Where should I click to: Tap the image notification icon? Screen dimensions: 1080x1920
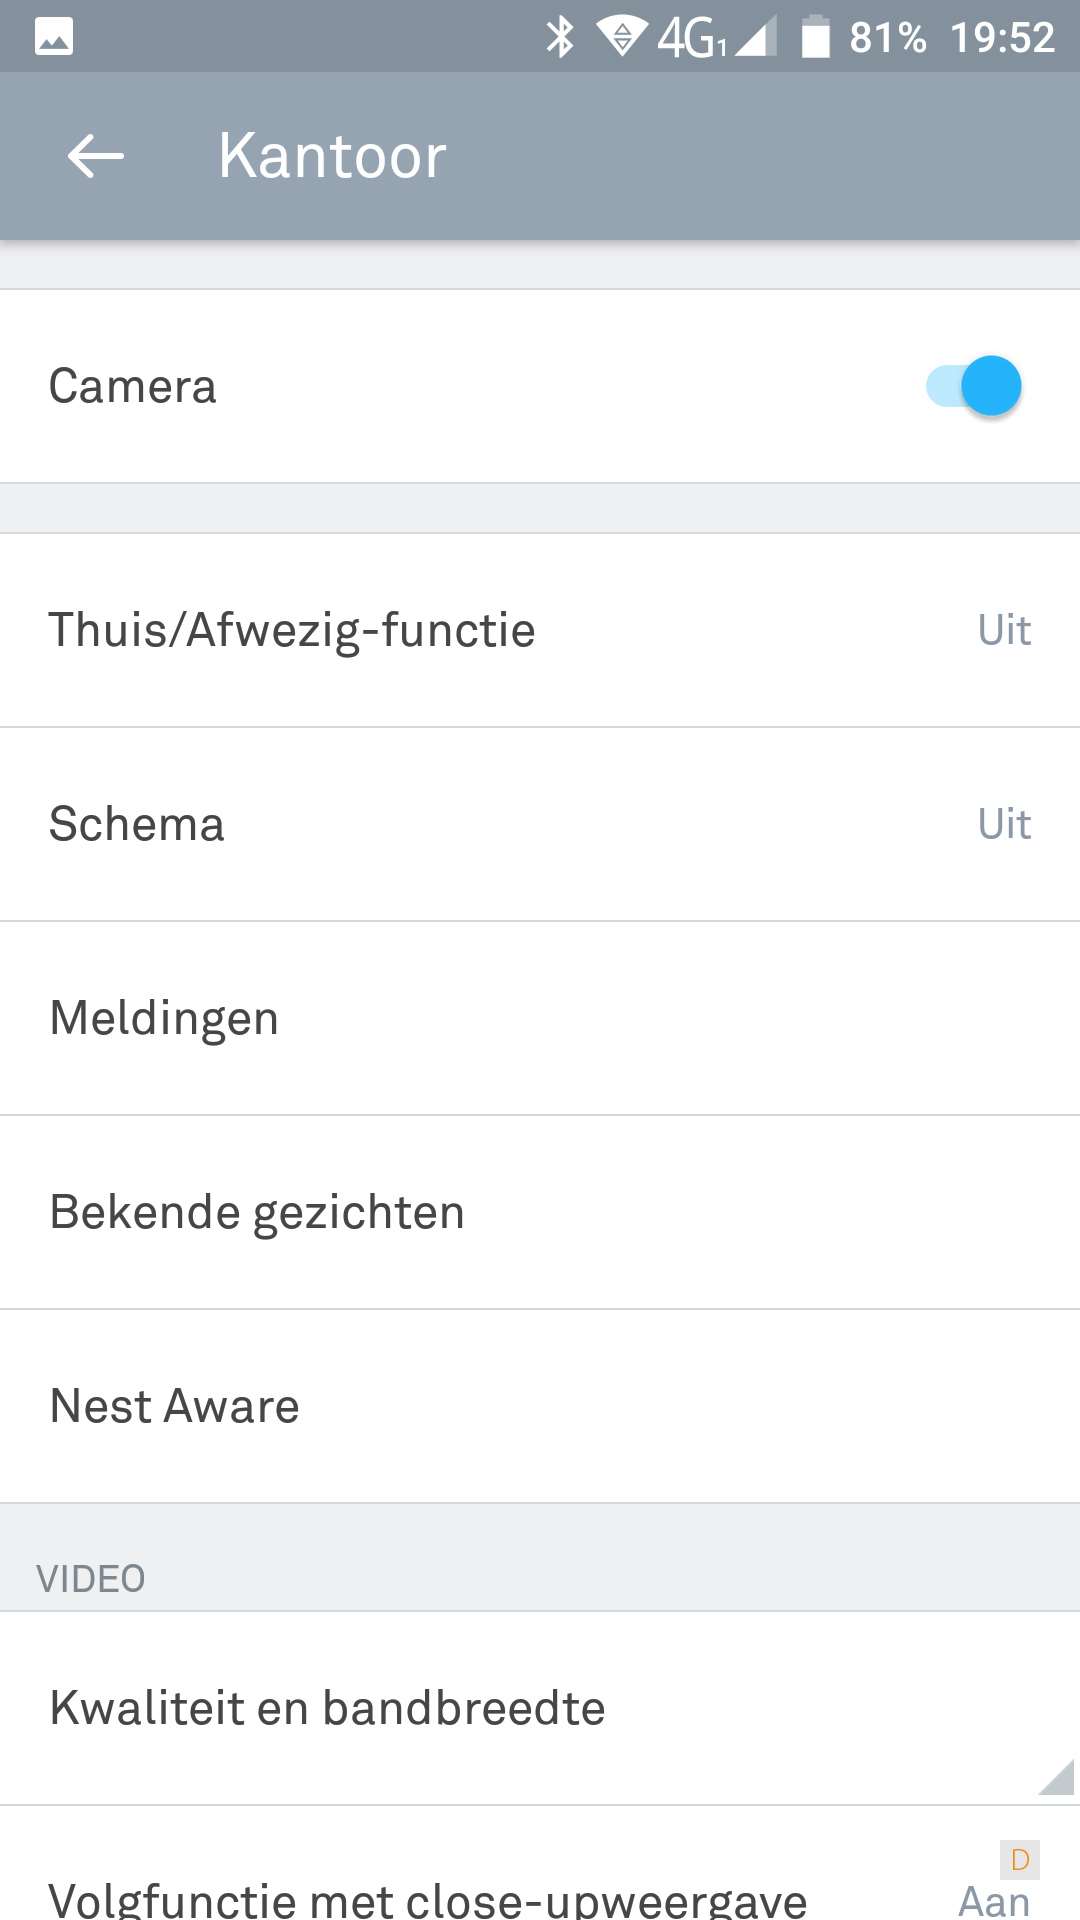pyautogui.click(x=54, y=37)
